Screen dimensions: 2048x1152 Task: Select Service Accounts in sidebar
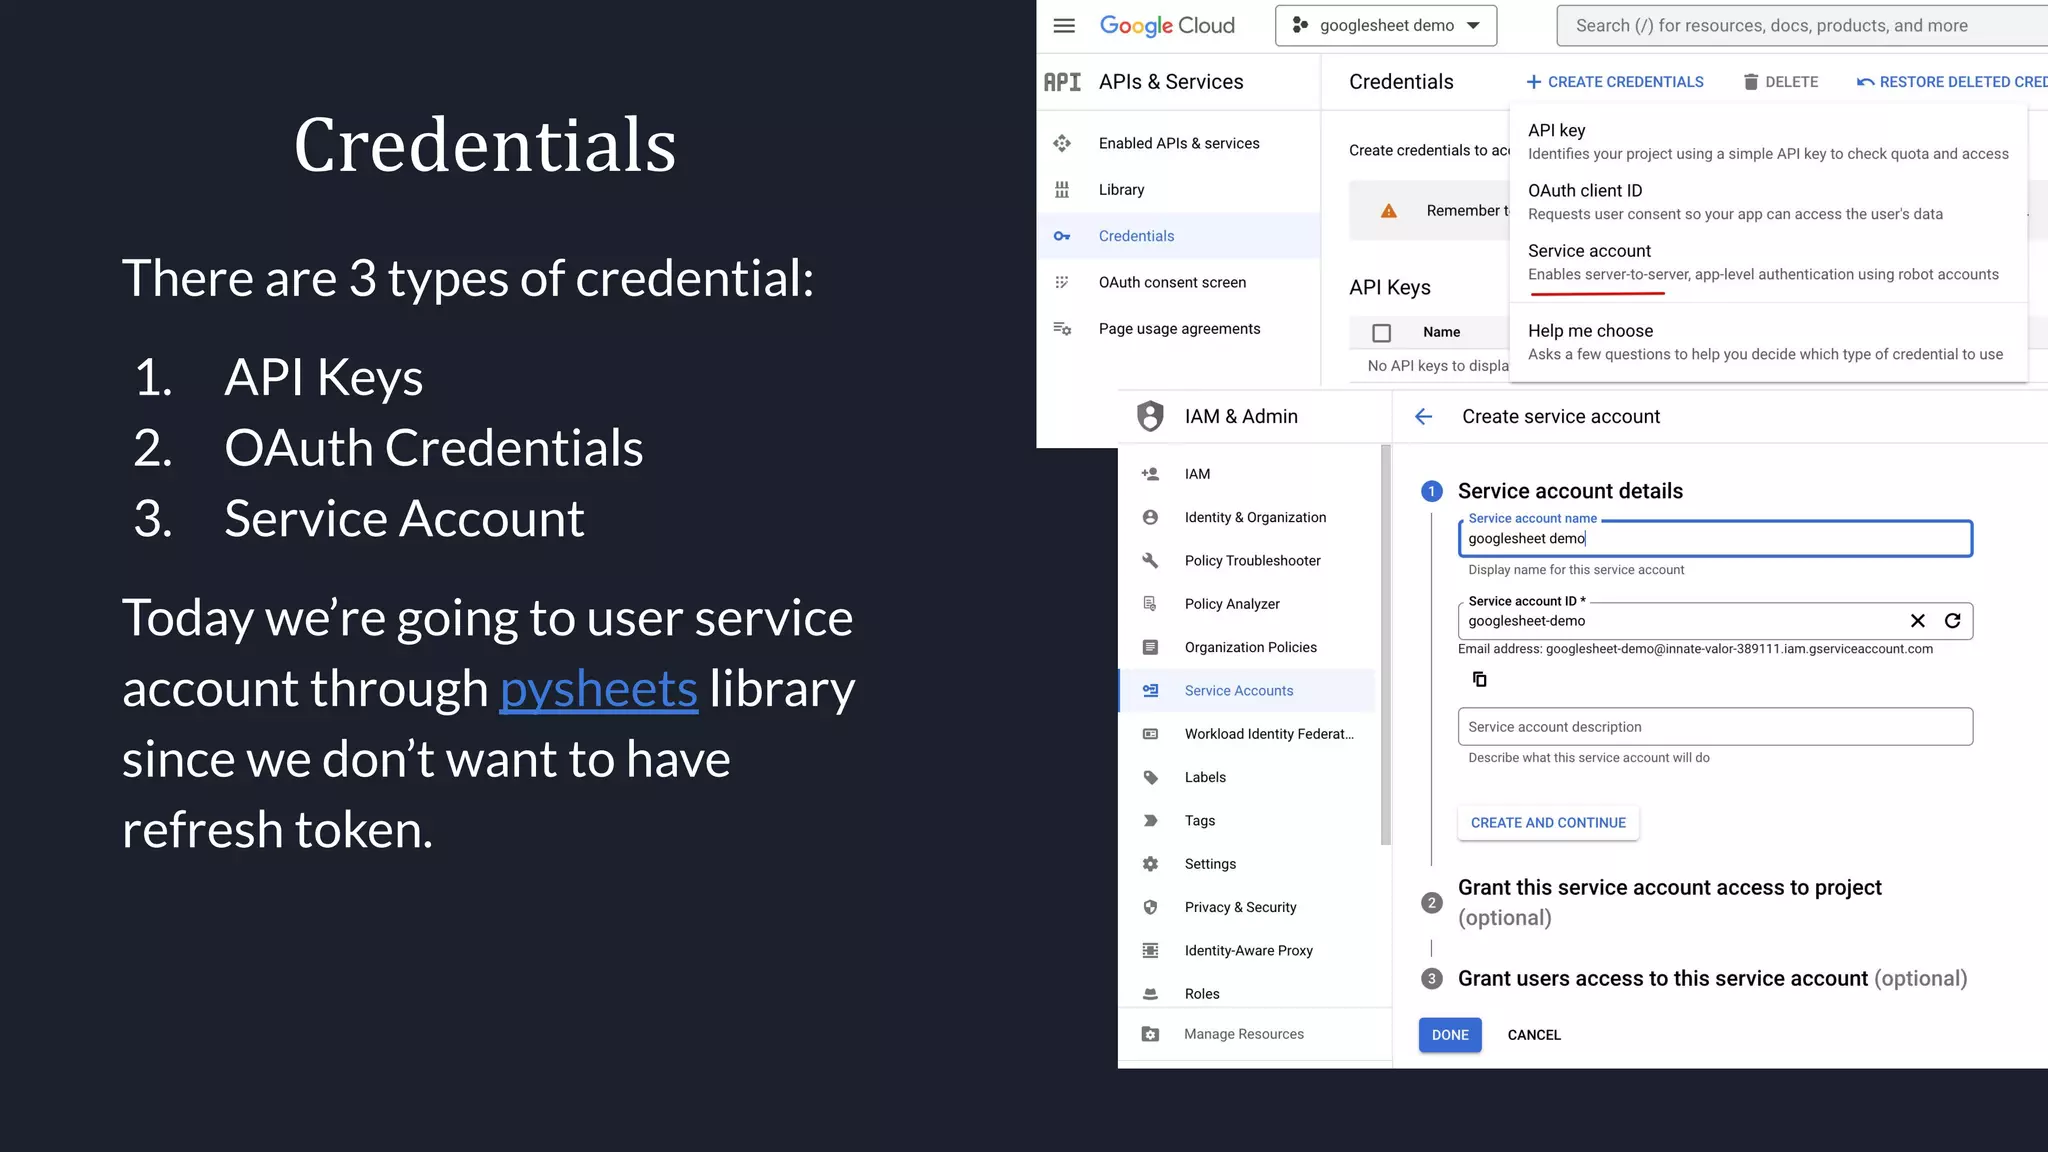coord(1247,691)
